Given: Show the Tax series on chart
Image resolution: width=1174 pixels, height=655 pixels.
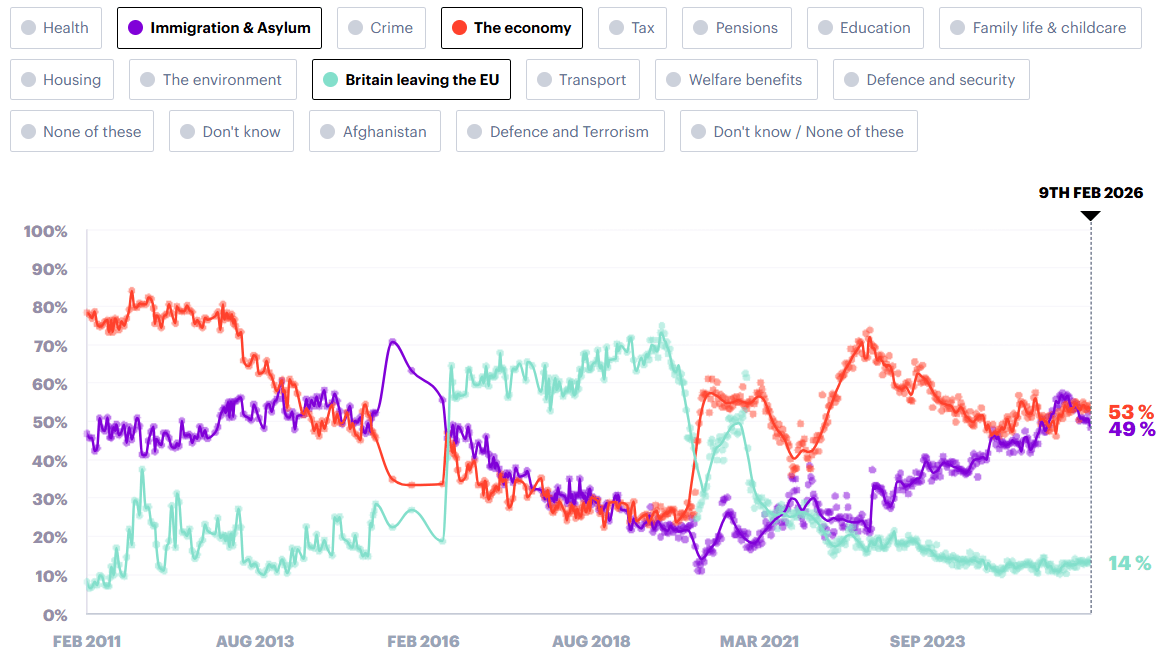Looking at the screenshot, I should [x=632, y=28].
